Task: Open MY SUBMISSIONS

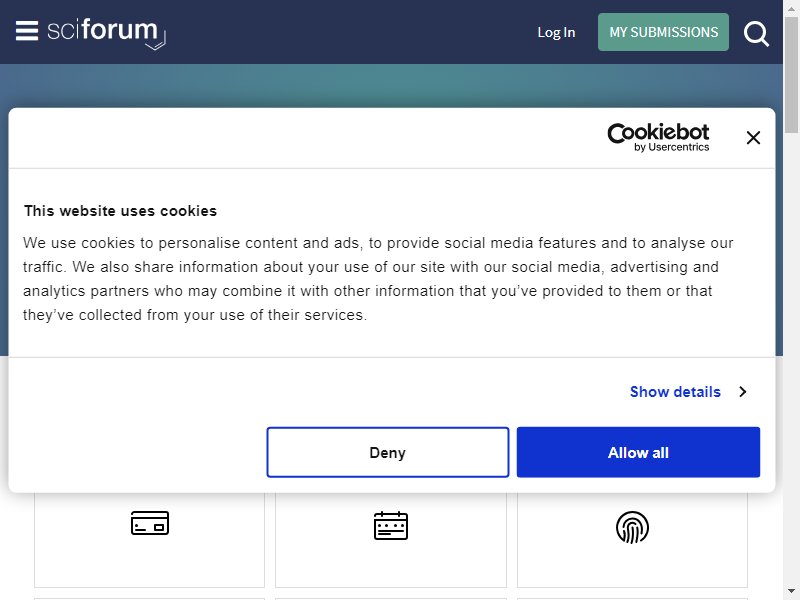Action: (x=663, y=32)
